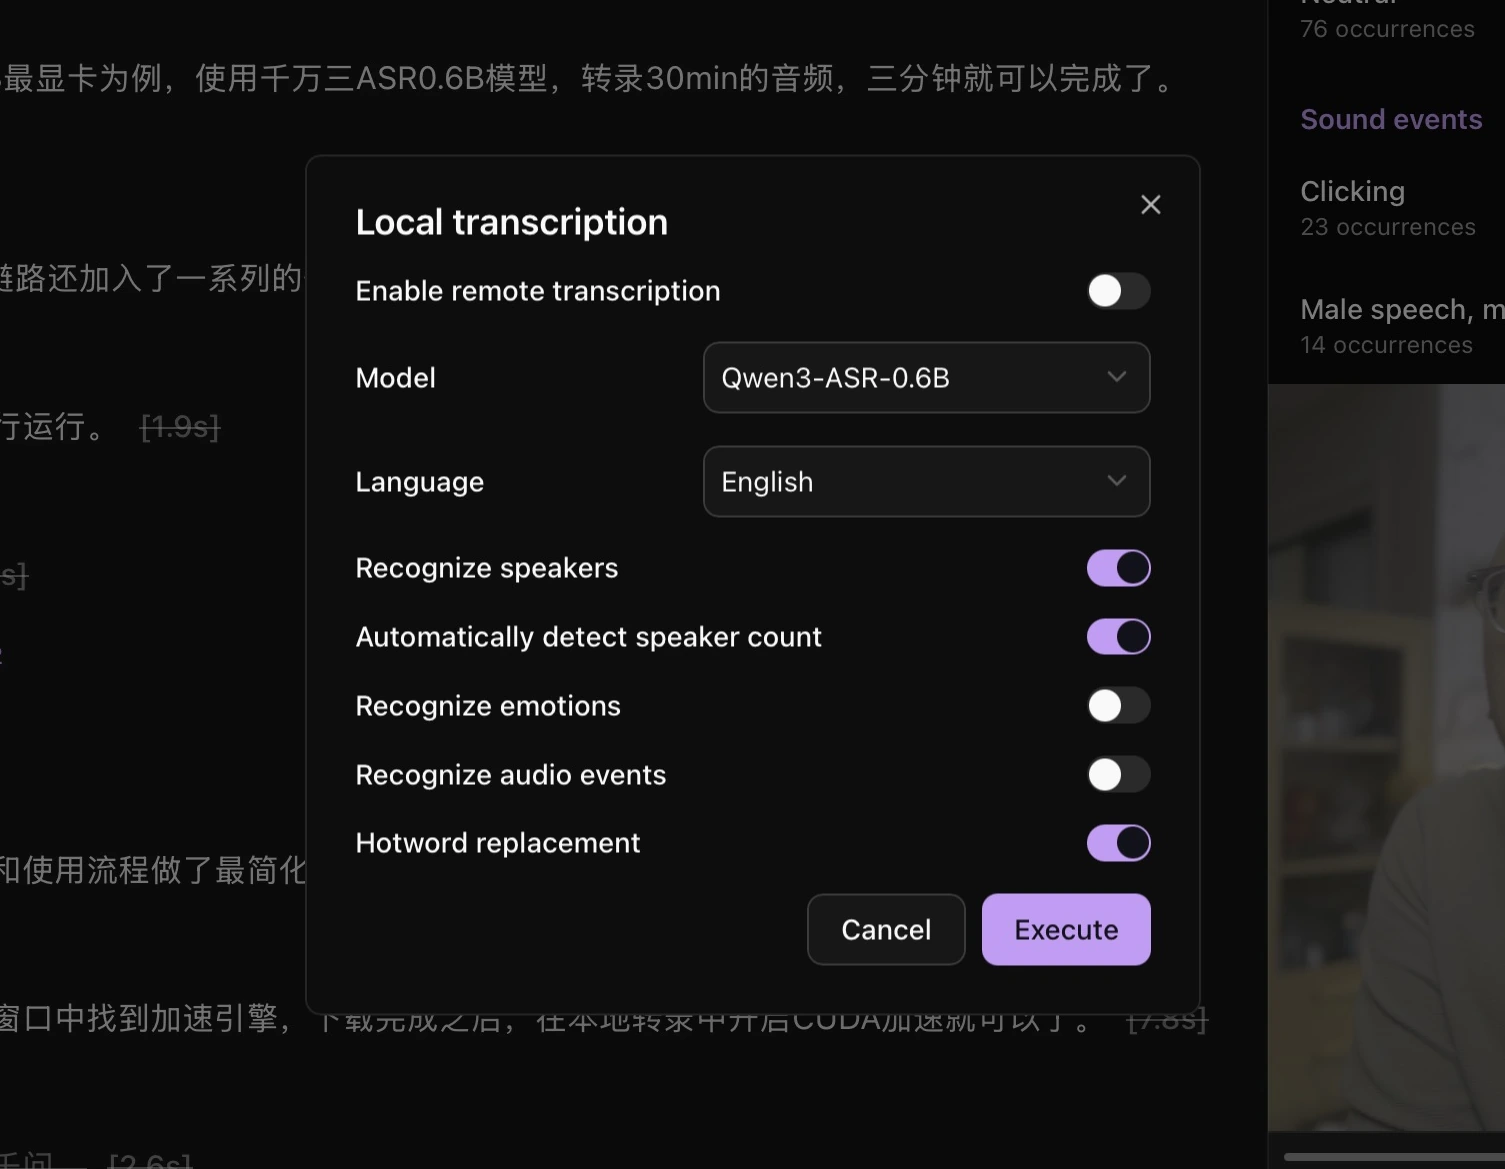The width and height of the screenshot is (1505, 1169).
Task: Toggle Enable remote transcription switch
Action: tap(1119, 291)
